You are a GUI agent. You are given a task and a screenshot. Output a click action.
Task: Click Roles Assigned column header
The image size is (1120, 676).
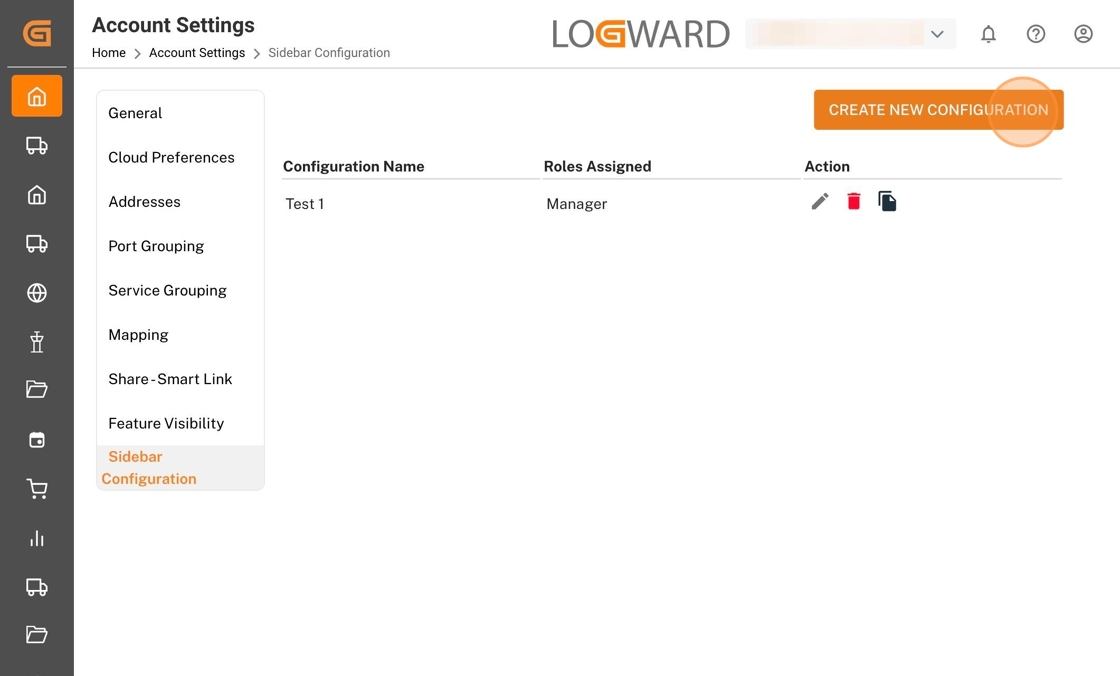[597, 166]
